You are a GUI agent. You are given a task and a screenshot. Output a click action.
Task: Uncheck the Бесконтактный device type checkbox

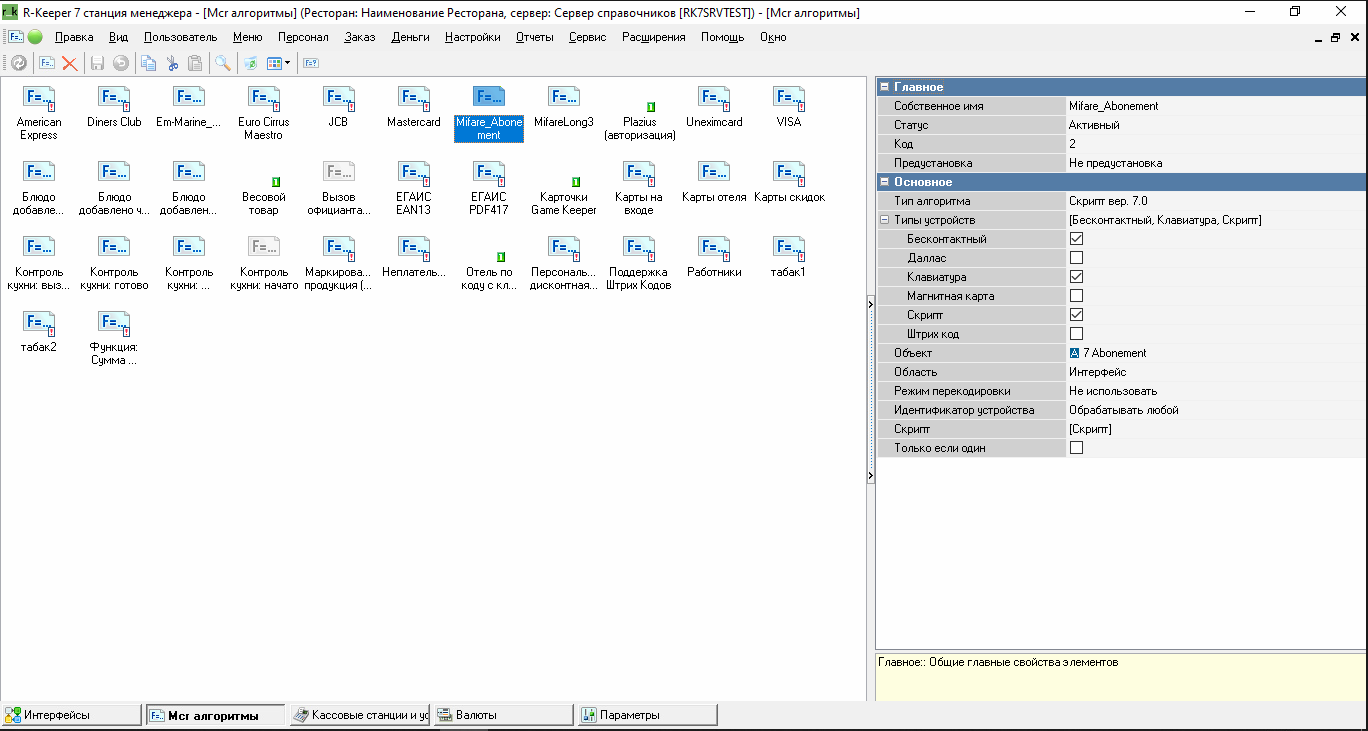[x=1076, y=239]
